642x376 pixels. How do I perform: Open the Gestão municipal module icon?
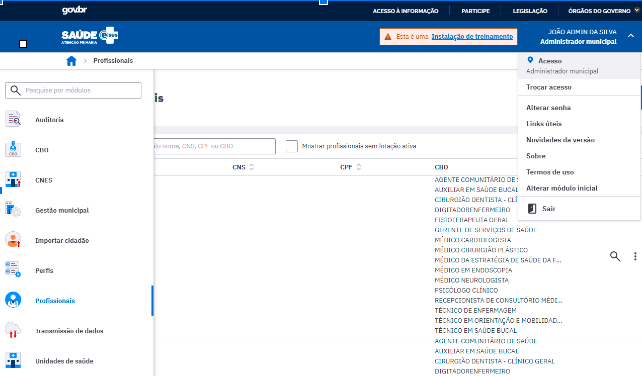(13, 210)
